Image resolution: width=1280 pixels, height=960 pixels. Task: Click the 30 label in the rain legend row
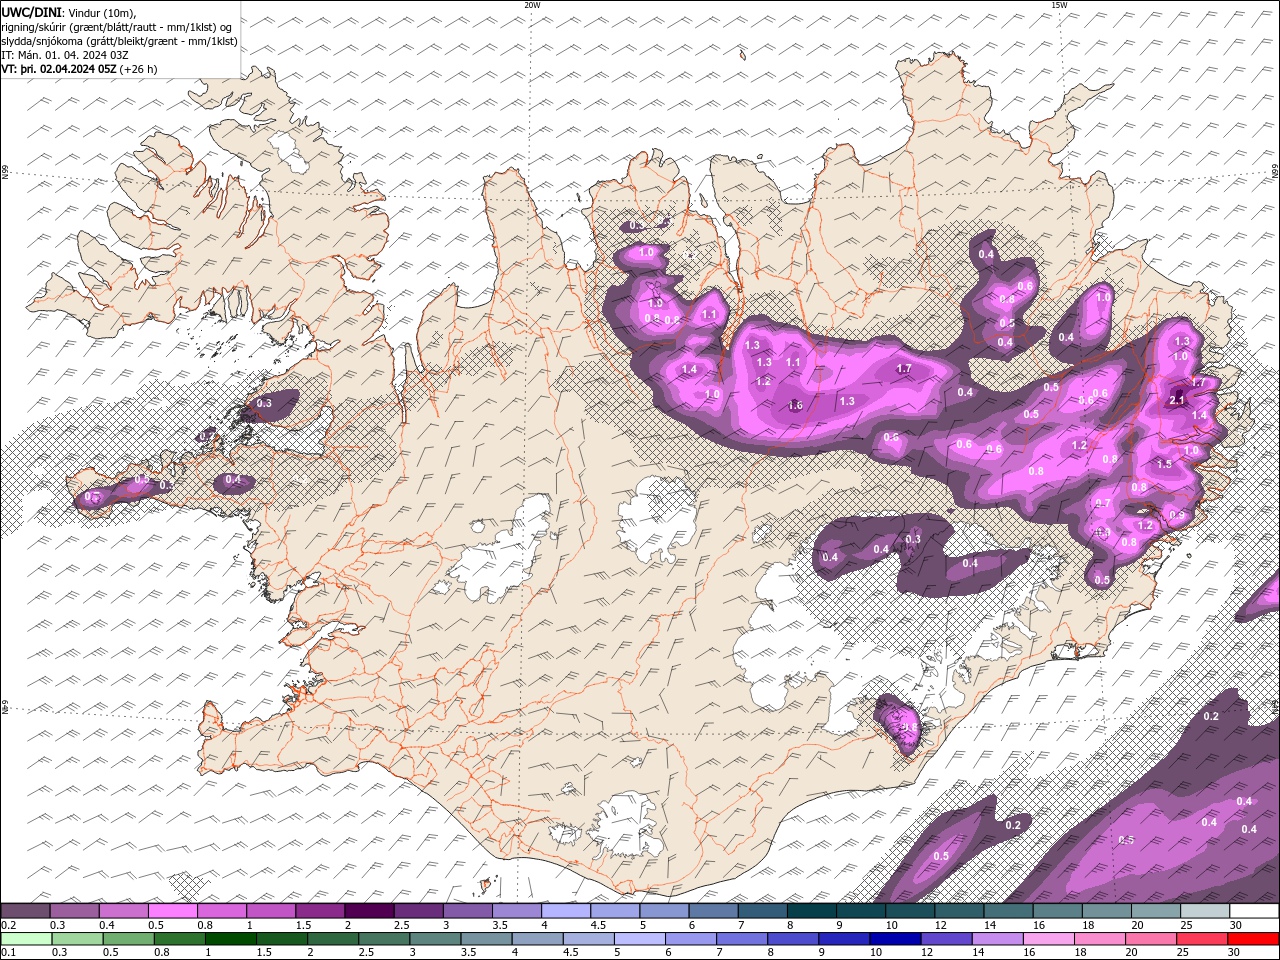(x=1236, y=952)
